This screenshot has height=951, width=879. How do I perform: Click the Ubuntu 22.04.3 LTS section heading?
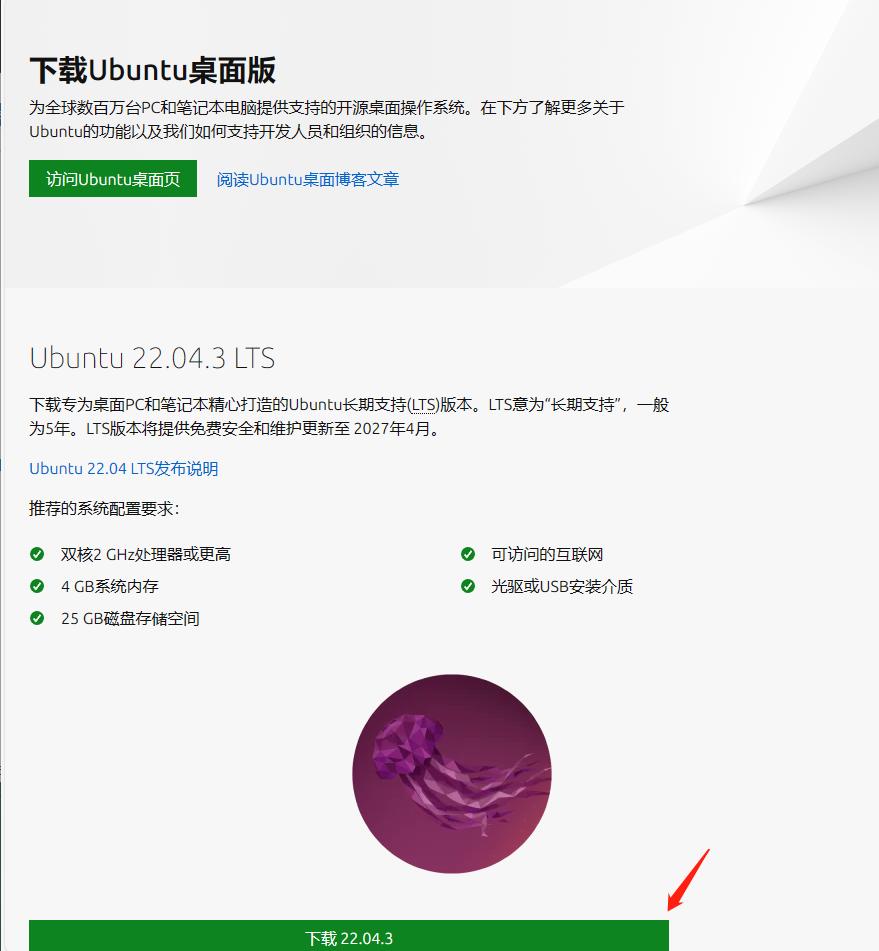point(152,358)
